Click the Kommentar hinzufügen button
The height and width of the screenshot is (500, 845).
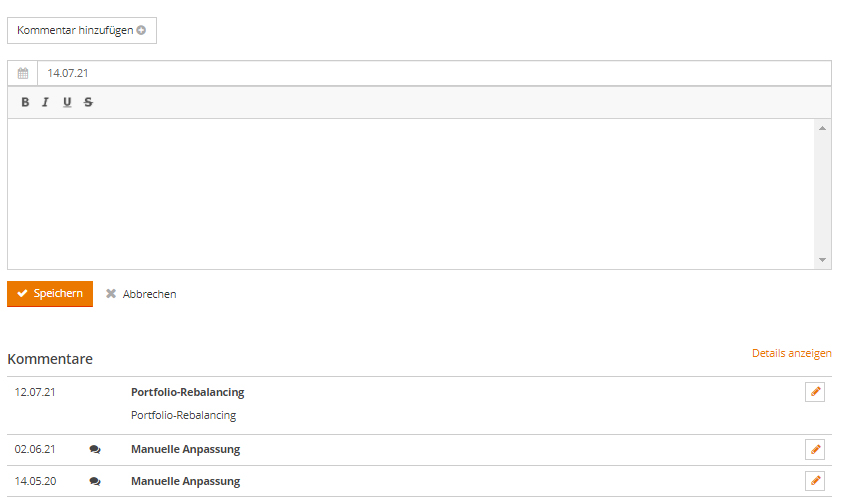tap(82, 30)
